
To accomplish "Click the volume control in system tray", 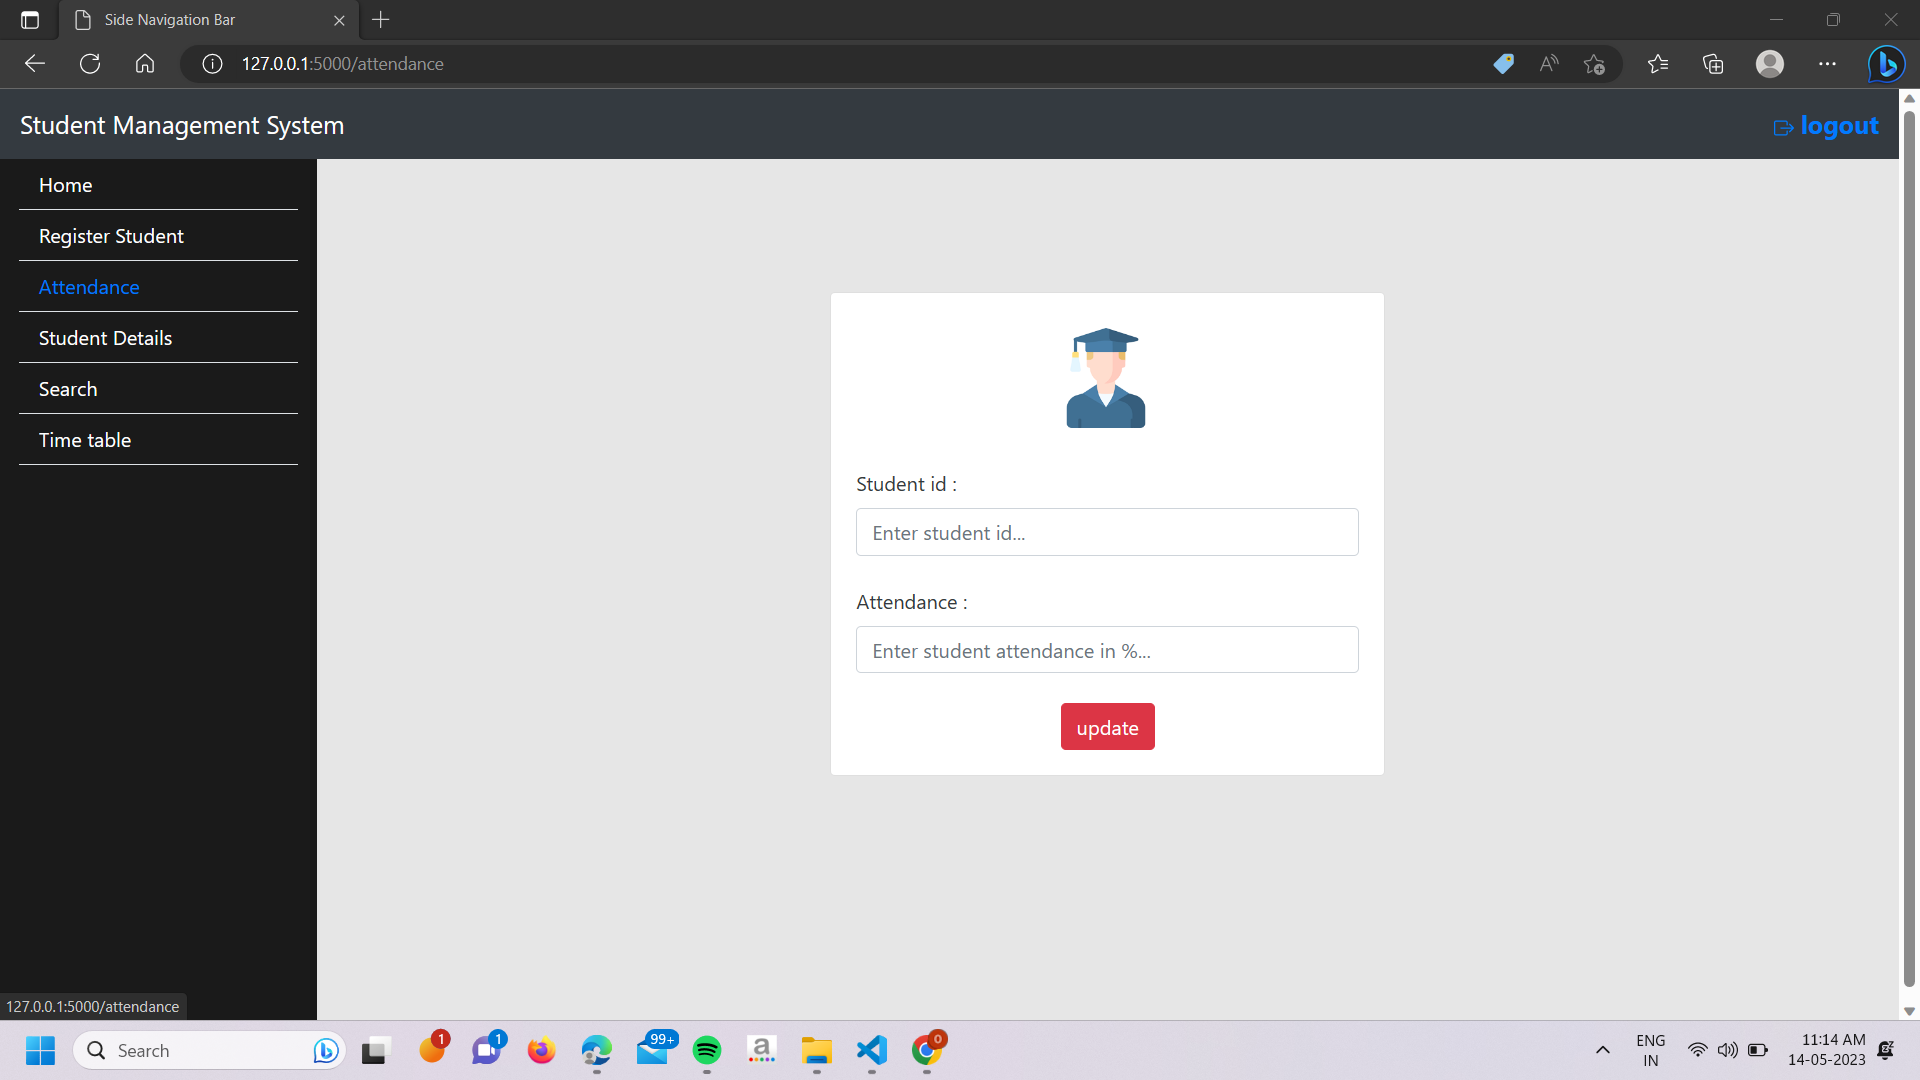I will pyautogui.click(x=1728, y=1050).
